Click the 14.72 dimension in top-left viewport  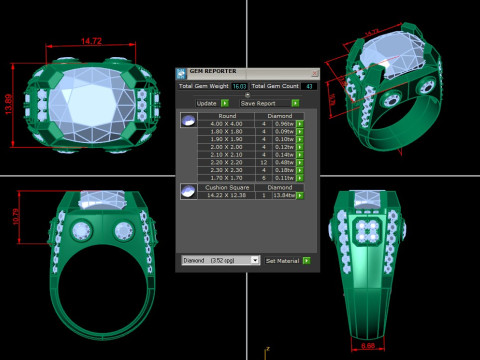coord(91,41)
